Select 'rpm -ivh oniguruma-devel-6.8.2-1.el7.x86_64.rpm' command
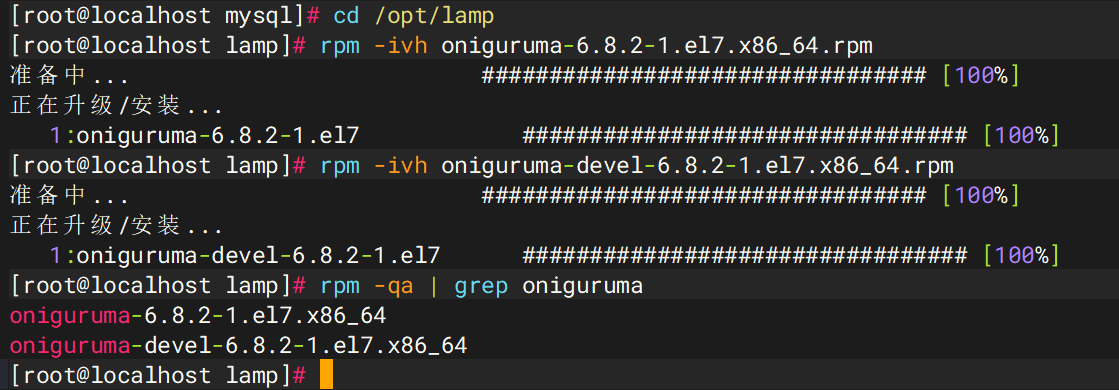Viewport: 1119px width, 390px height. (x=637, y=166)
